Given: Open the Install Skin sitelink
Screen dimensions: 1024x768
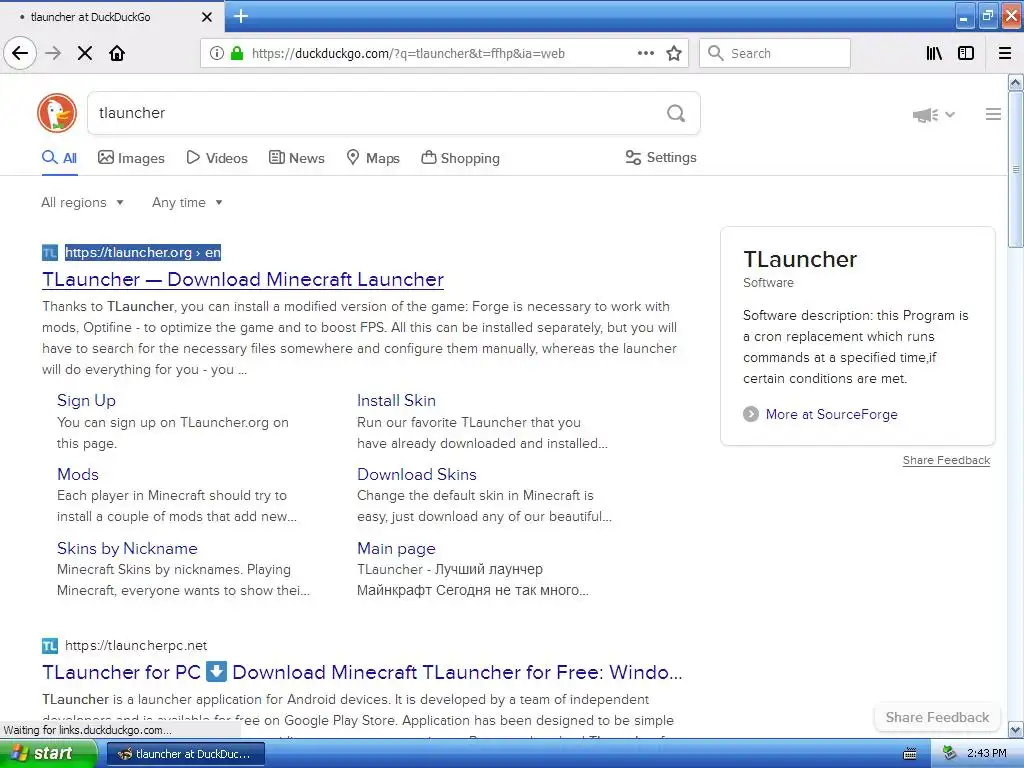Looking at the screenshot, I should (x=396, y=400).
